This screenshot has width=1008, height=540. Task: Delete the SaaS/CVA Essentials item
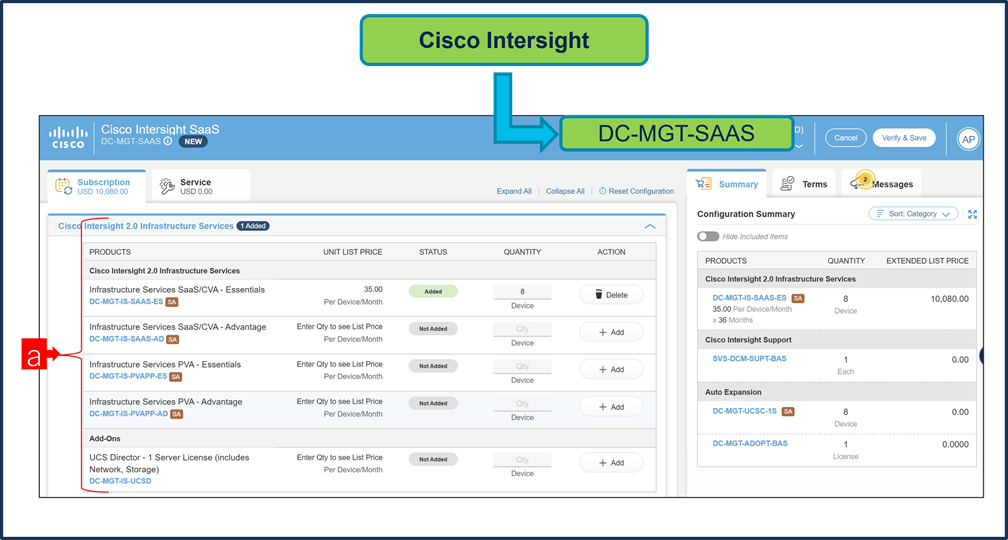click(x=611, y=295)
